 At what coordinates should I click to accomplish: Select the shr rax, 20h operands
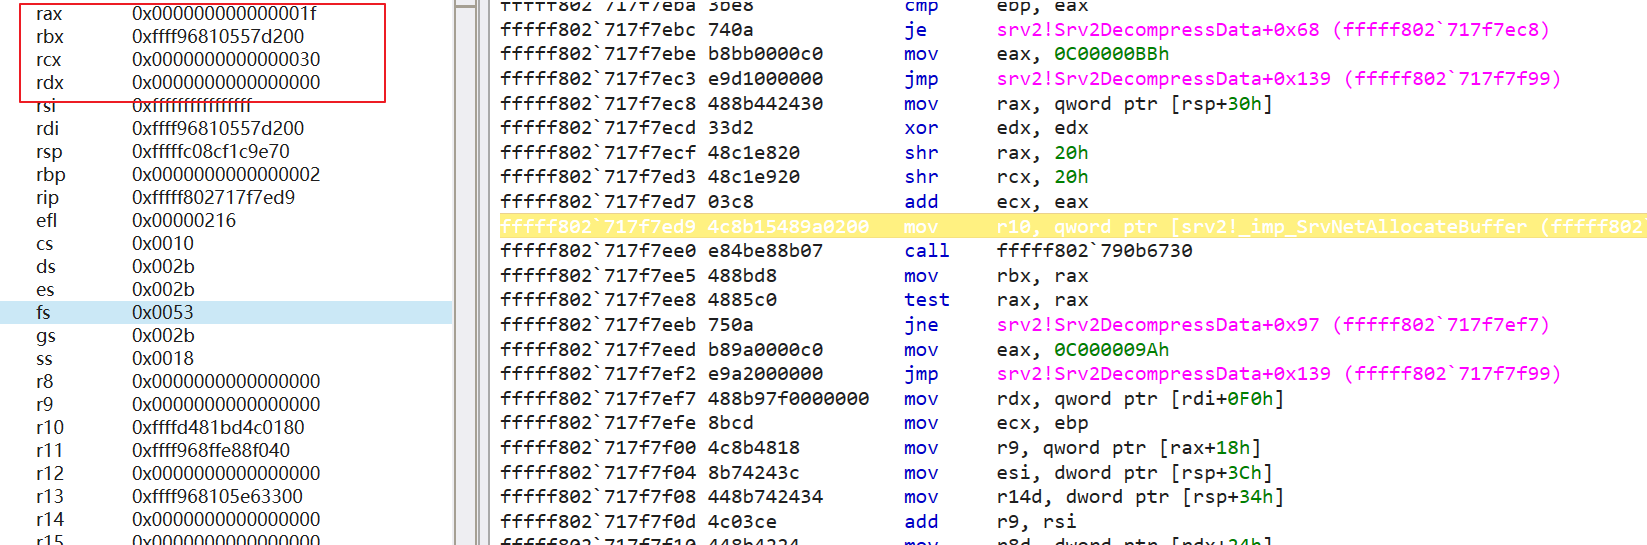[x=1043, y=153]
